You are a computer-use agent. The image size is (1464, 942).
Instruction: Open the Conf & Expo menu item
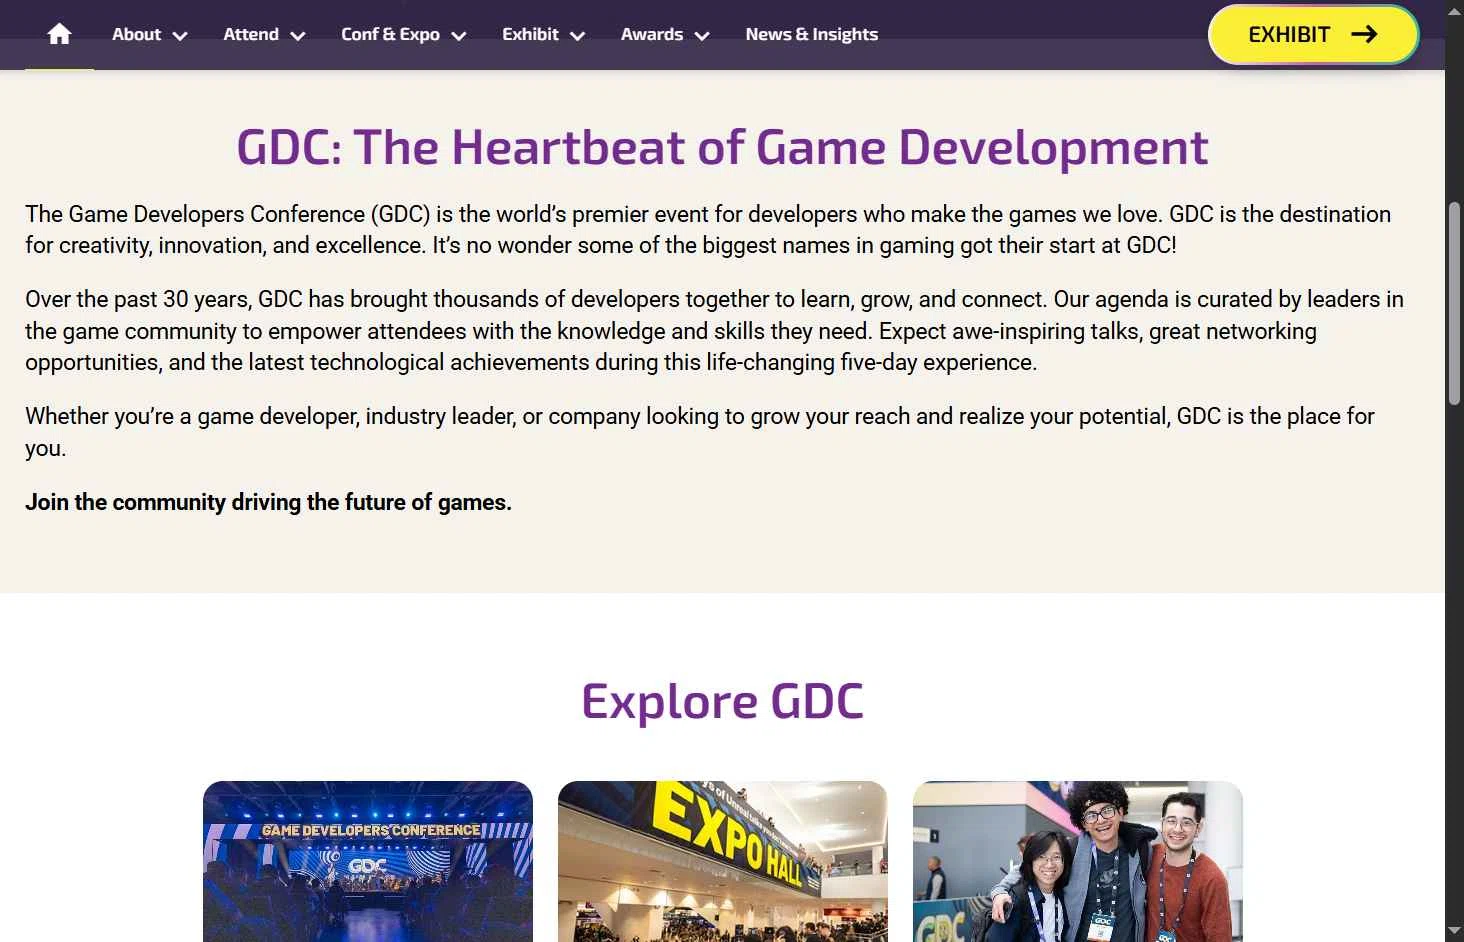point(390,34)
